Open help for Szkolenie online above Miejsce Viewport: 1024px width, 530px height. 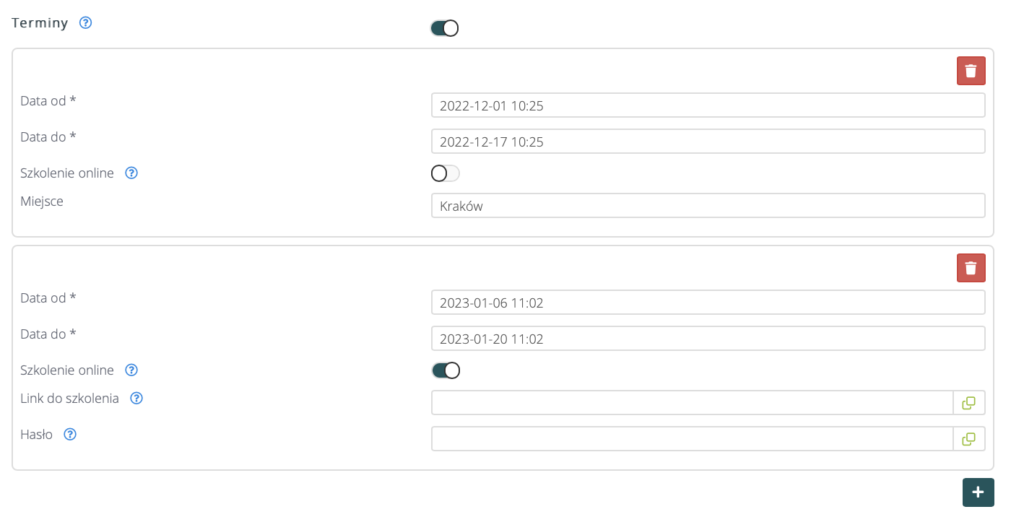131,173
